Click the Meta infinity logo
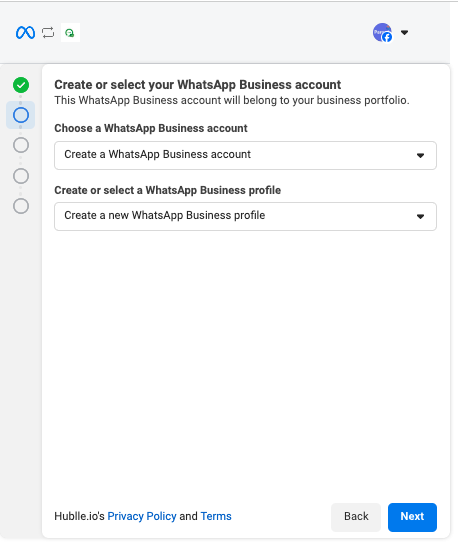This screenshot has height=545, width=458. coord(25,33)
